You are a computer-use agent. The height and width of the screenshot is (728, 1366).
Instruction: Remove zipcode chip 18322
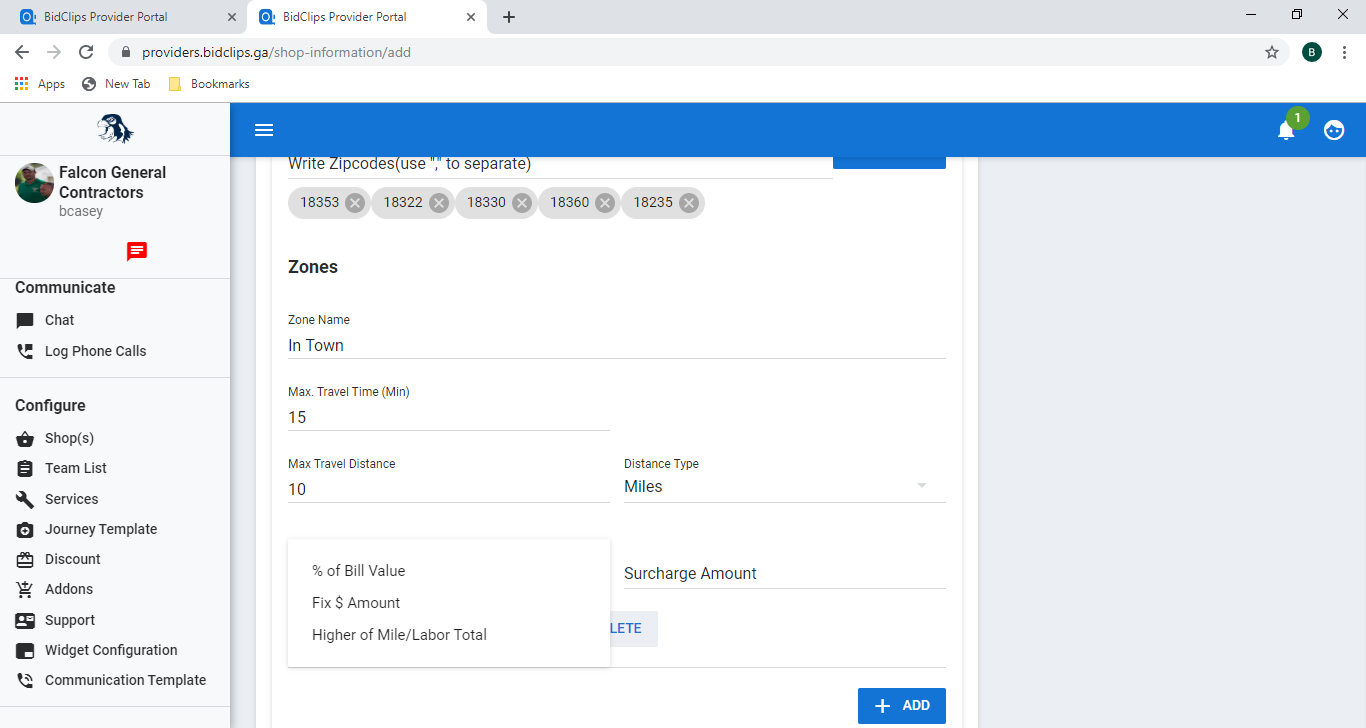[x=438, y=203]
